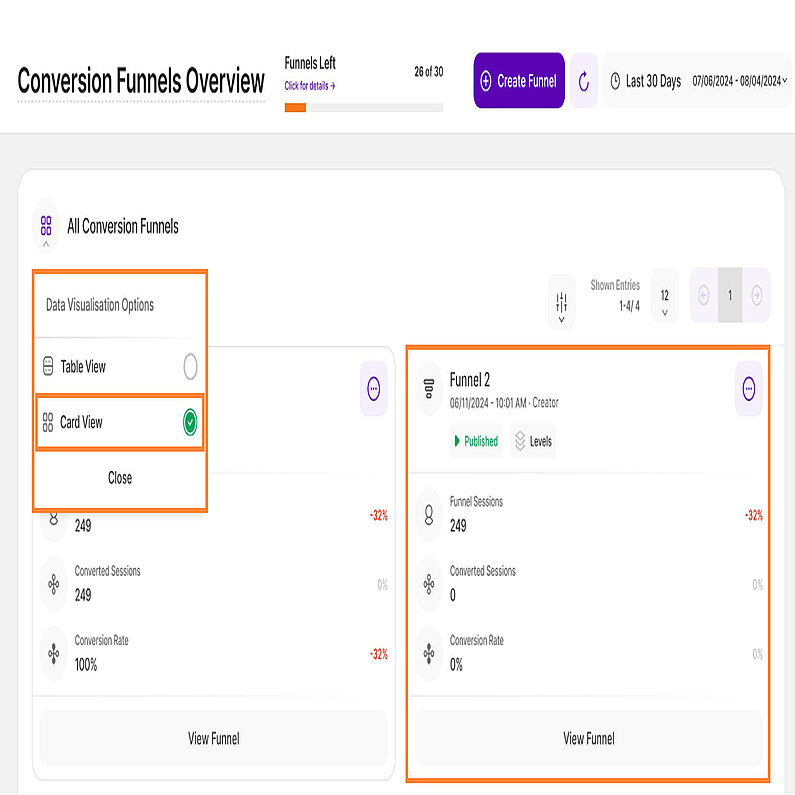This screenshot has width=795, height=795.
Task: Click View Funnel button for Funnel 2
Action: click(x=588, y=739)
